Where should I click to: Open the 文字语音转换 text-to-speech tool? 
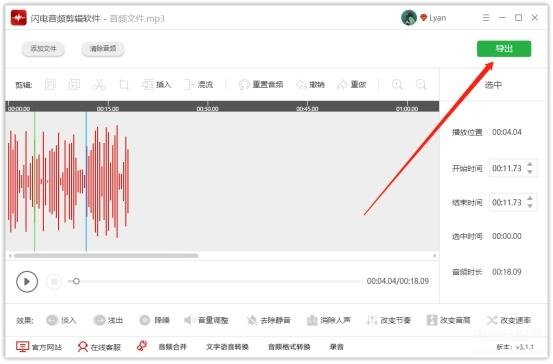pyautogui.click(x=227, y=347)
